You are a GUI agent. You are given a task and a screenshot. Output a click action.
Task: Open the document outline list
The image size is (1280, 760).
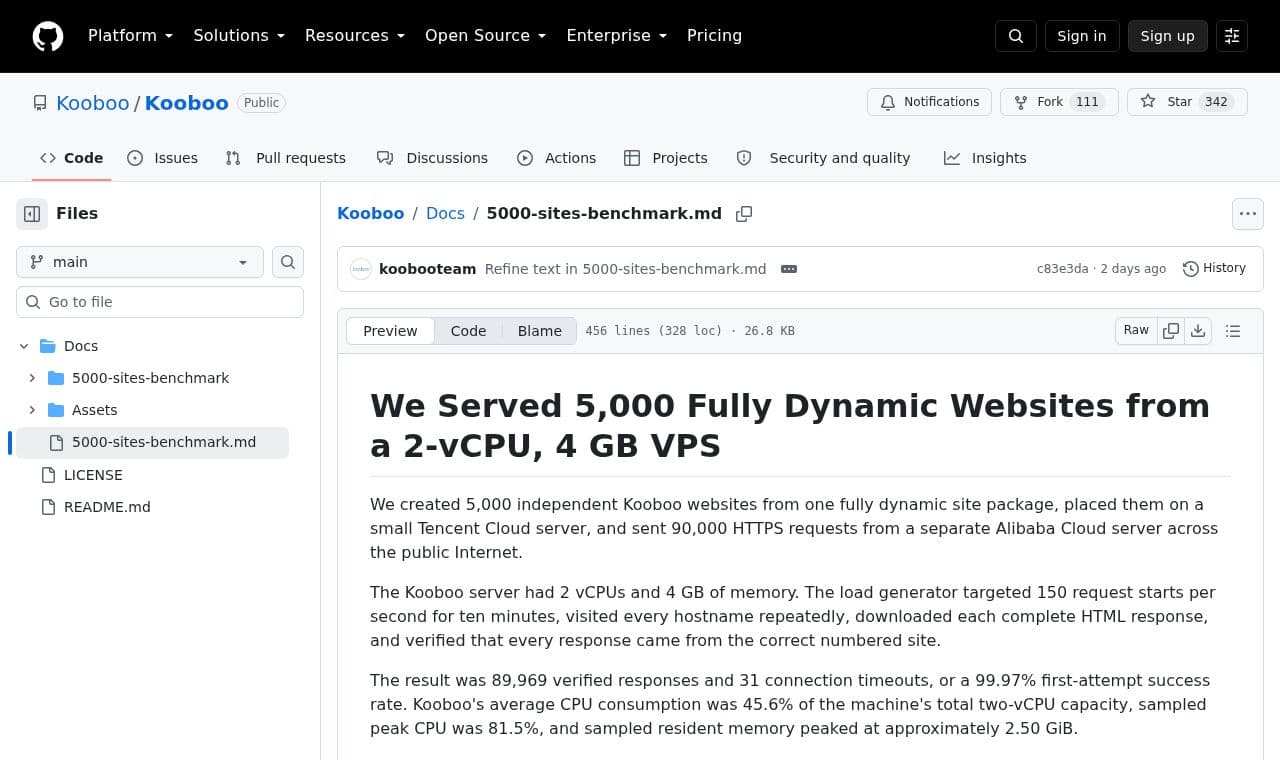1233,331
